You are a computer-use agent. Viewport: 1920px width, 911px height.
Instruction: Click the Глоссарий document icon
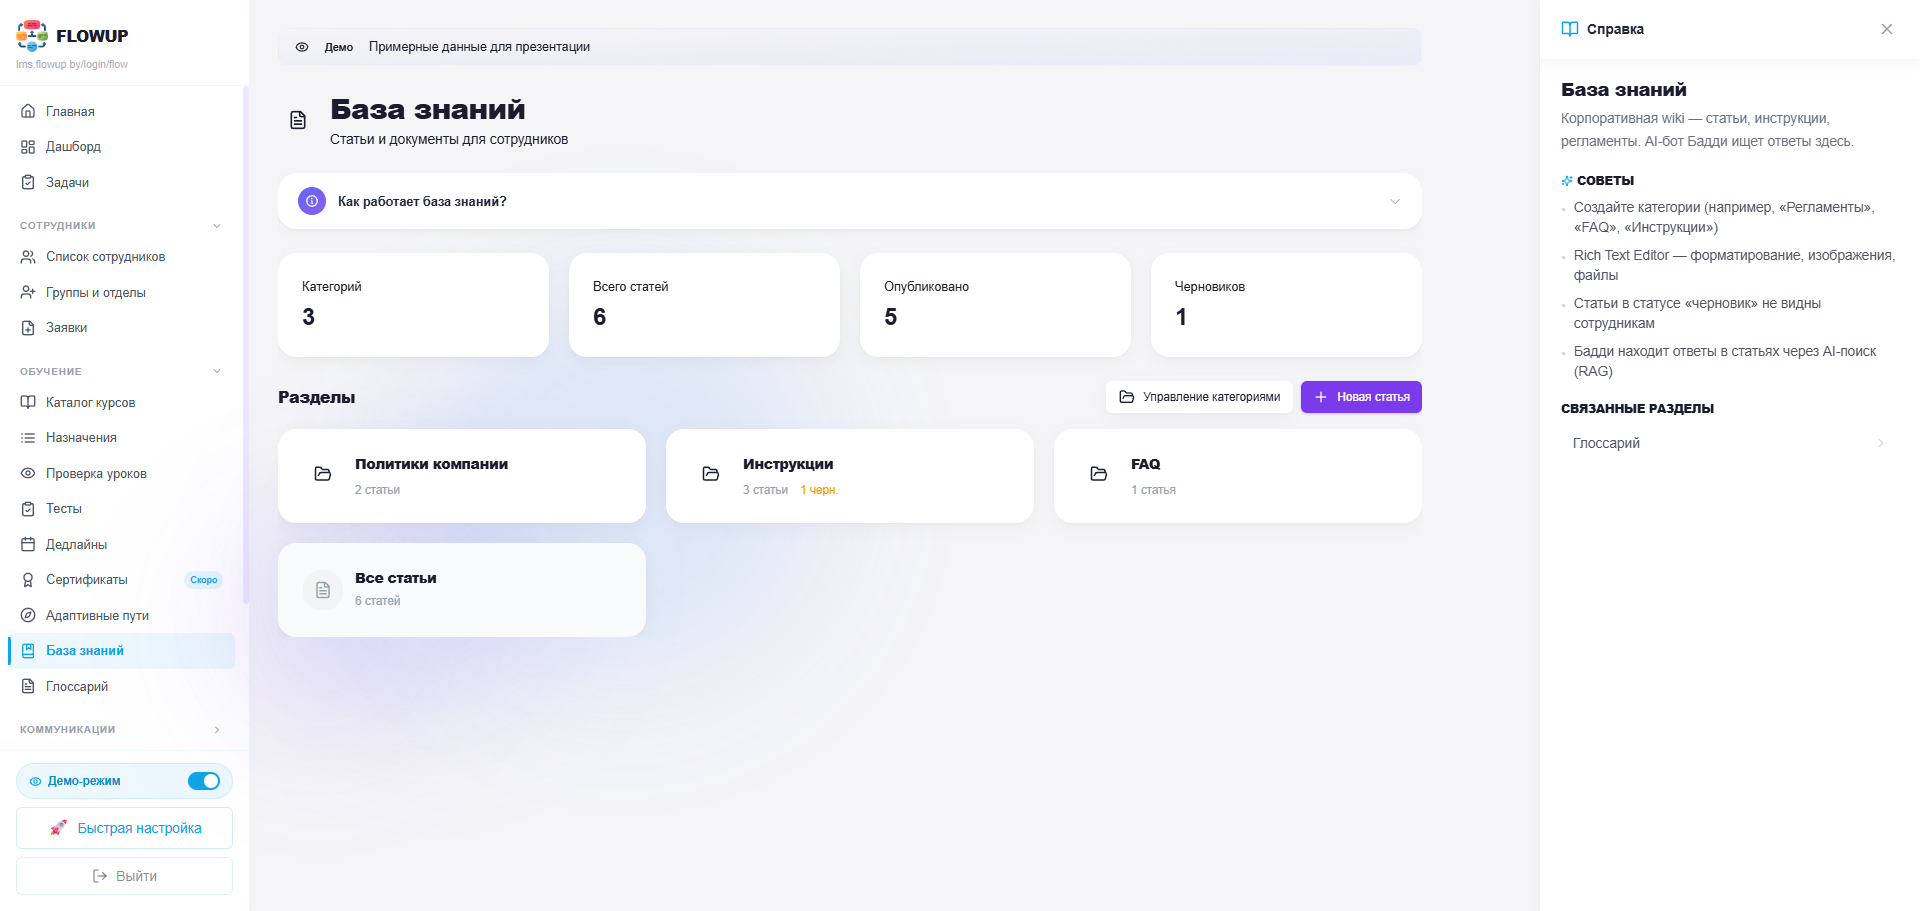pyautogui.click(x=28, y=686)
